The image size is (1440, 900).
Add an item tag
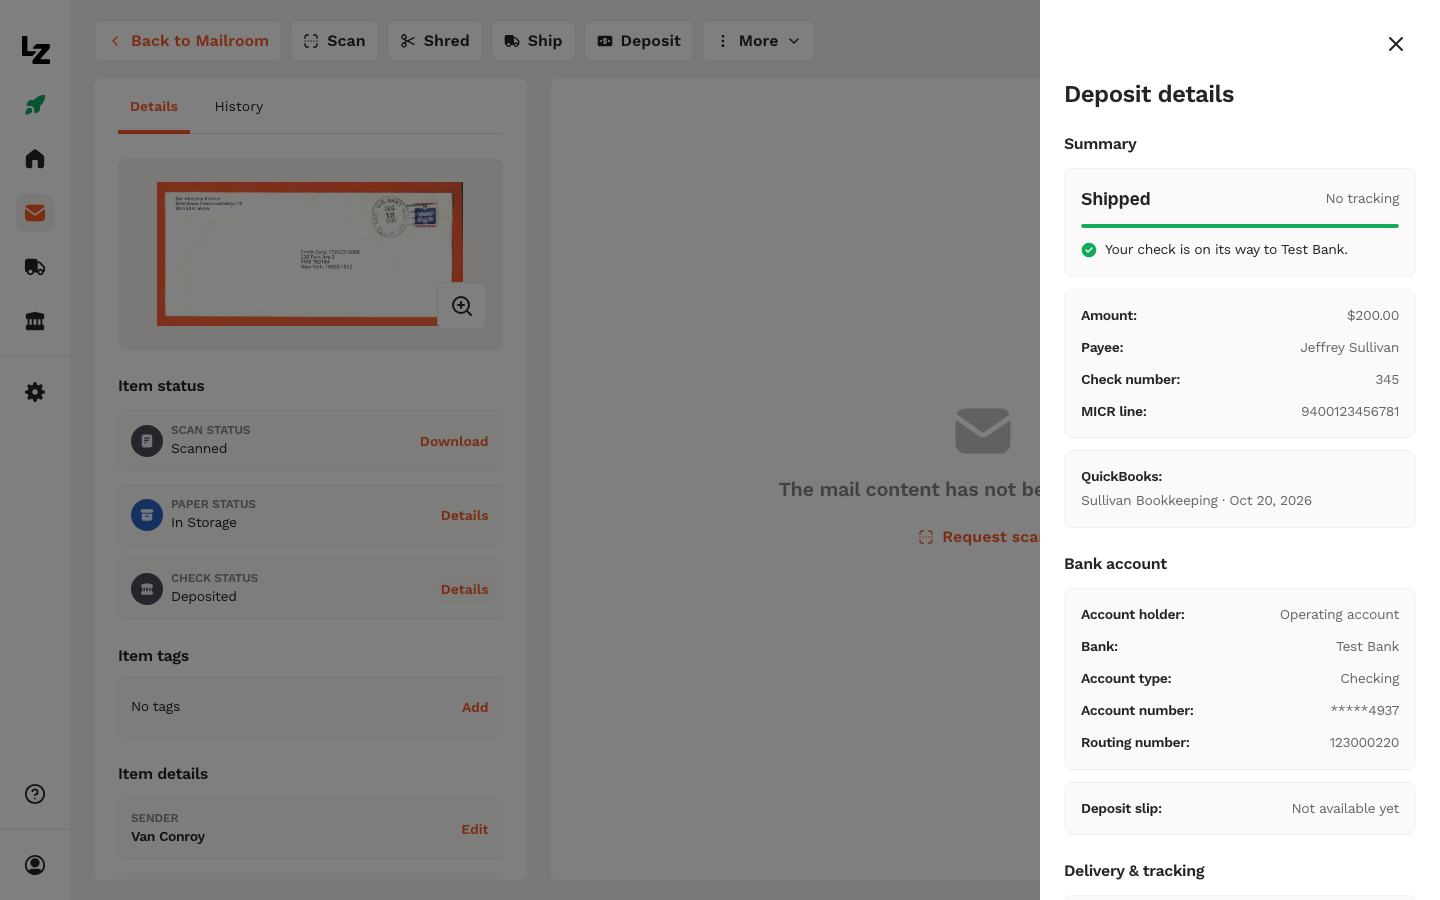(x=475, y=707)
